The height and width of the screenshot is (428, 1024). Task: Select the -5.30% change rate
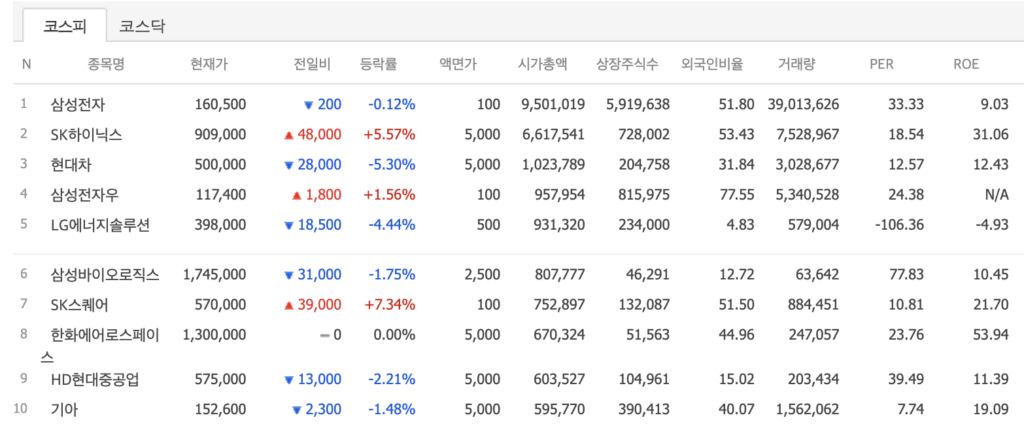point(392,165)
